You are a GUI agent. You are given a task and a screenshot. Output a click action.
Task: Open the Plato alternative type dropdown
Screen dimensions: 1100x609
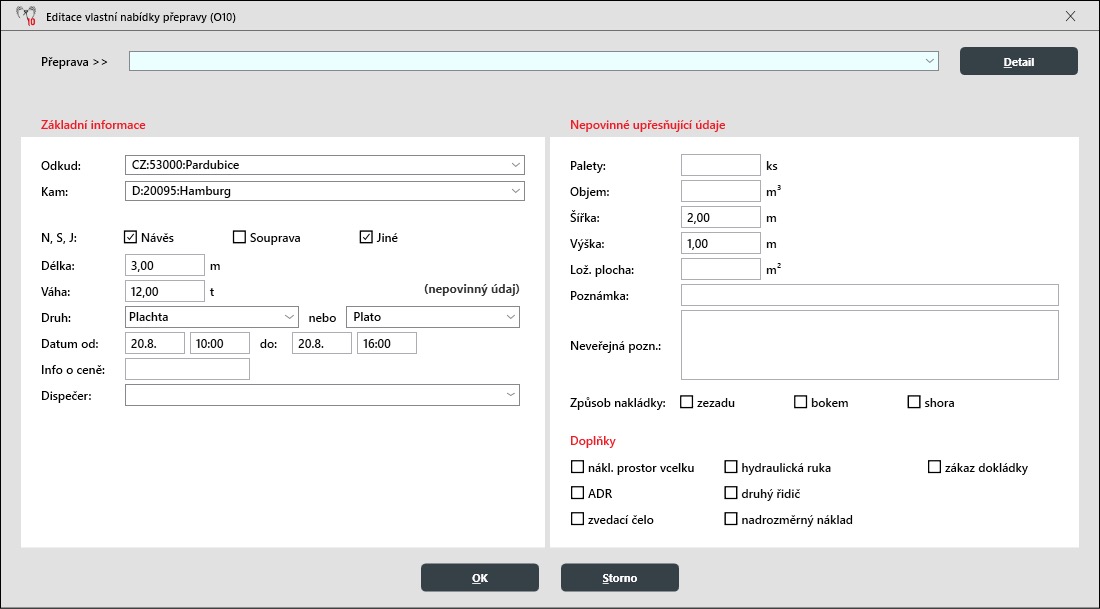(510, 317)
